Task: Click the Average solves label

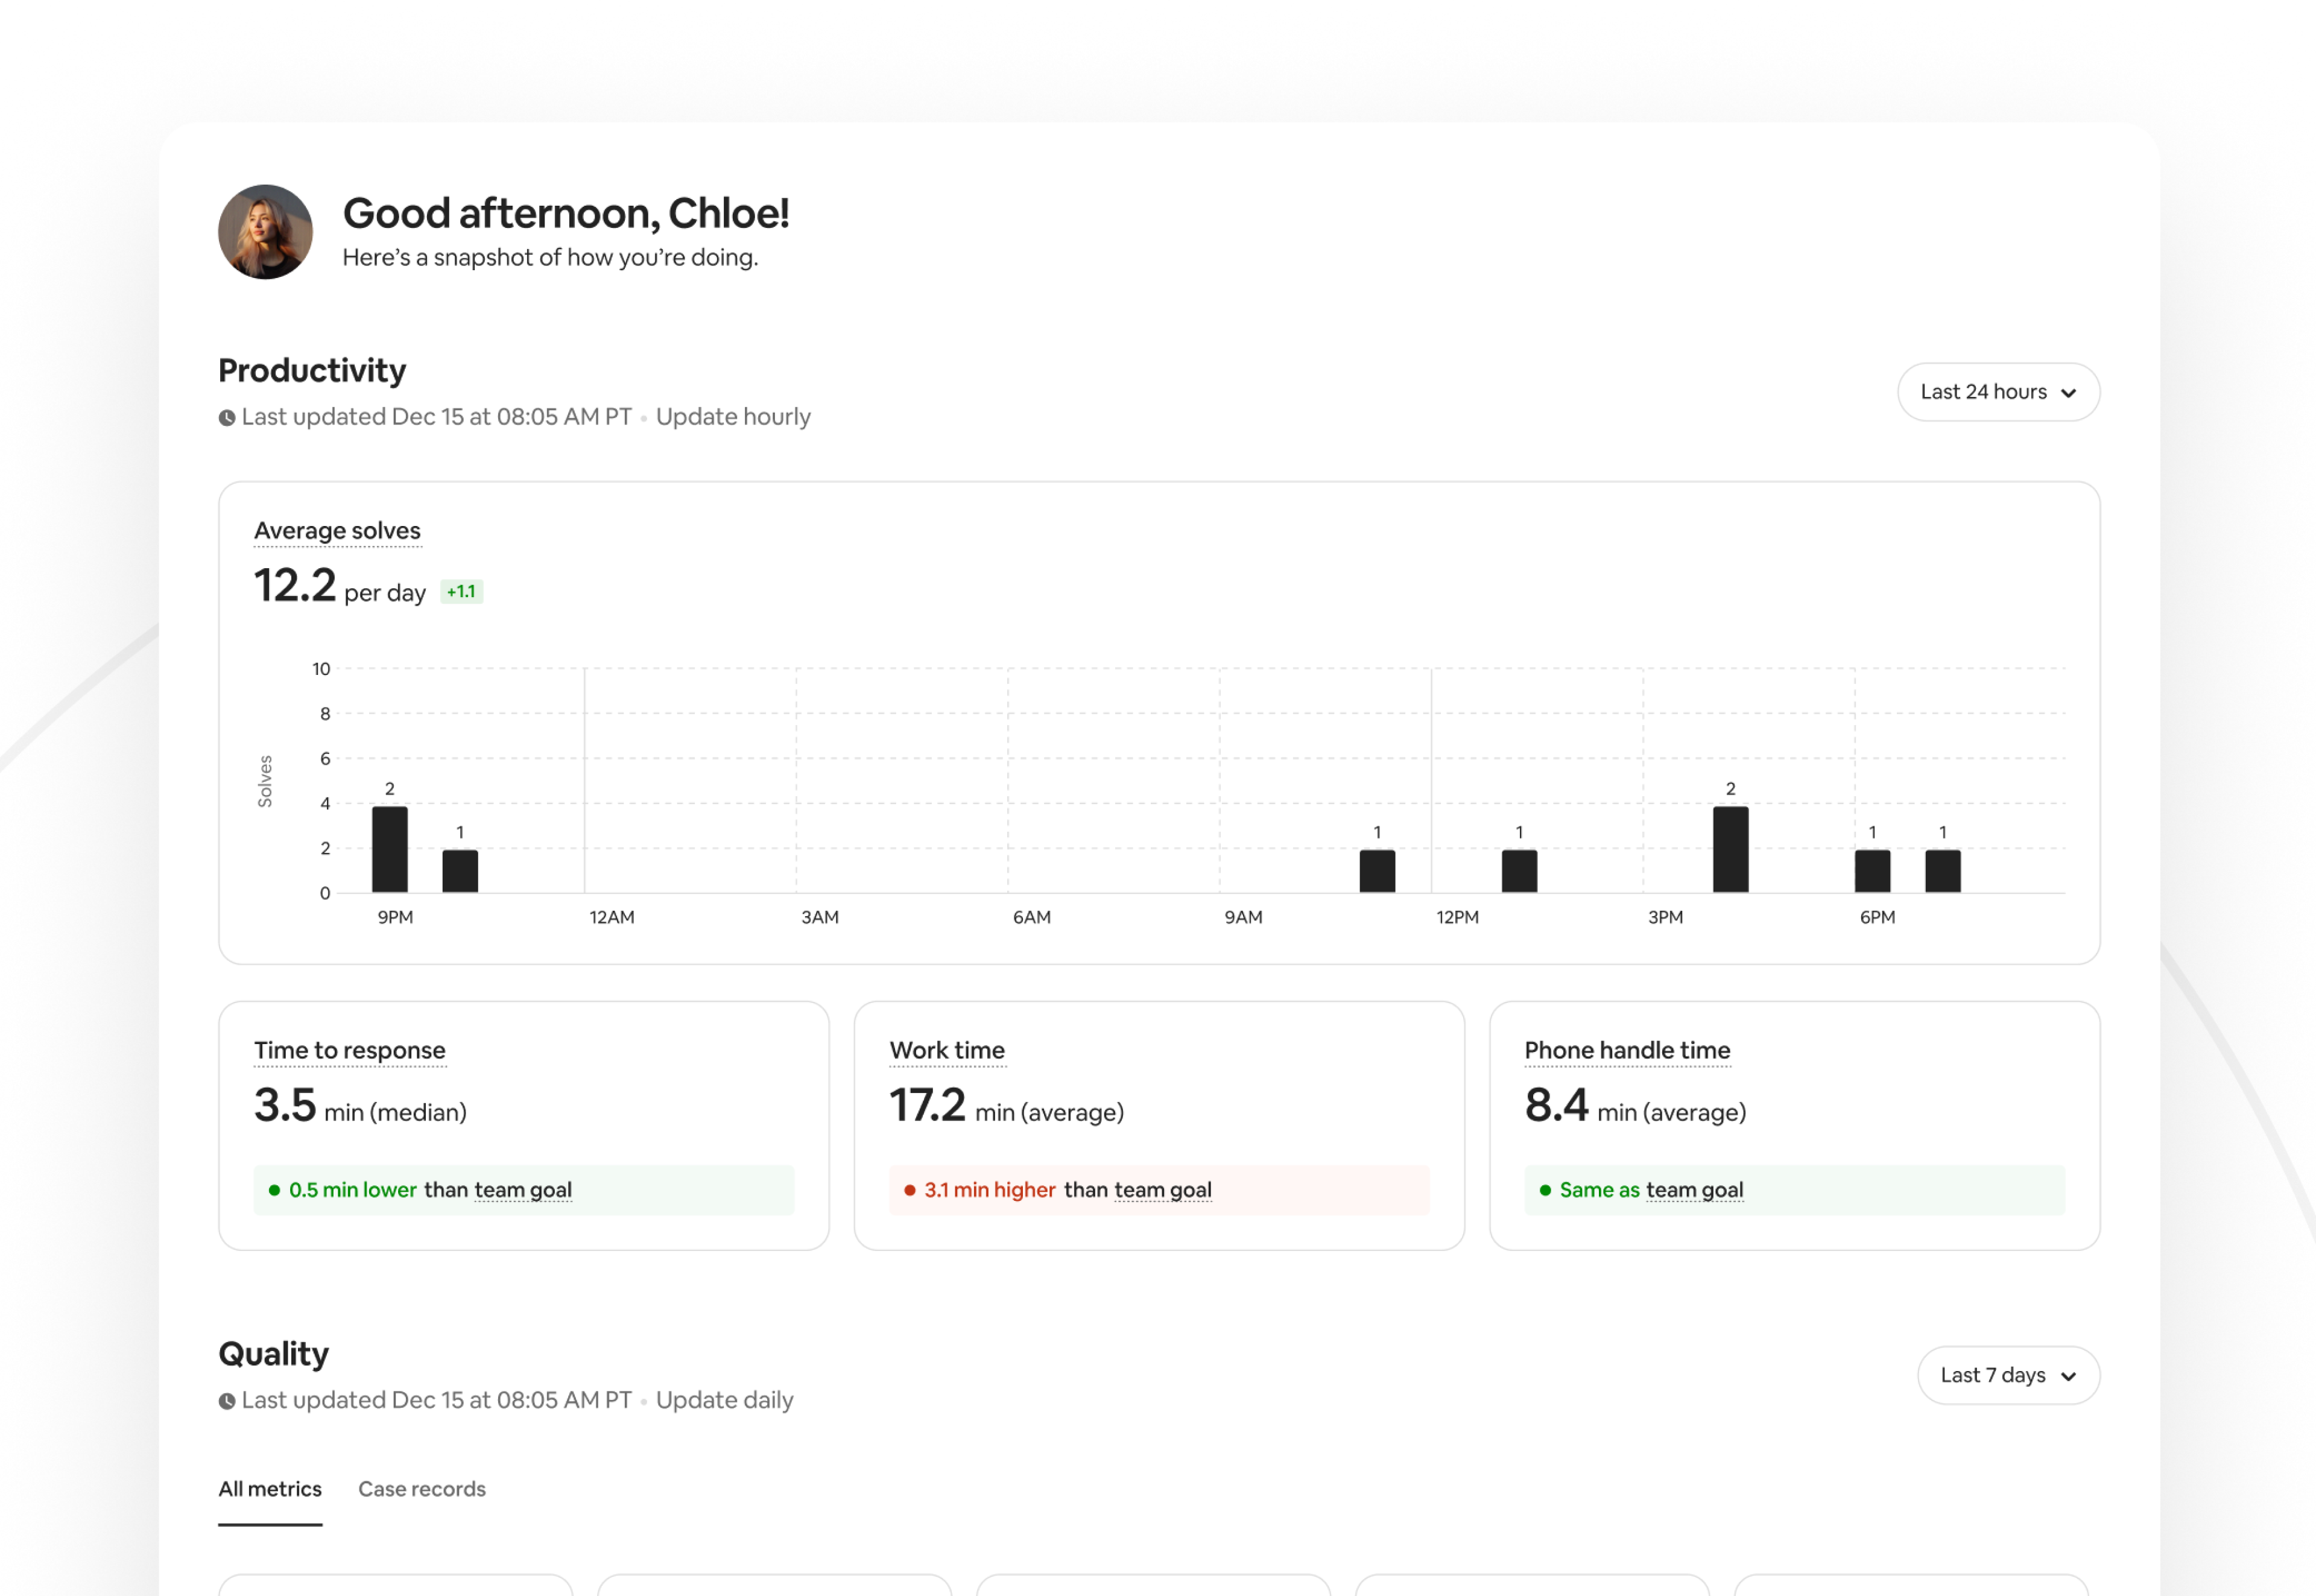Action: (x=337, y=531)
